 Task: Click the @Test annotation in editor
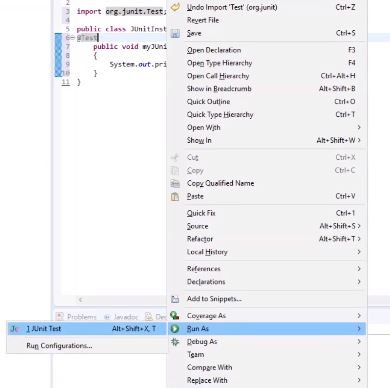(87, 38)
